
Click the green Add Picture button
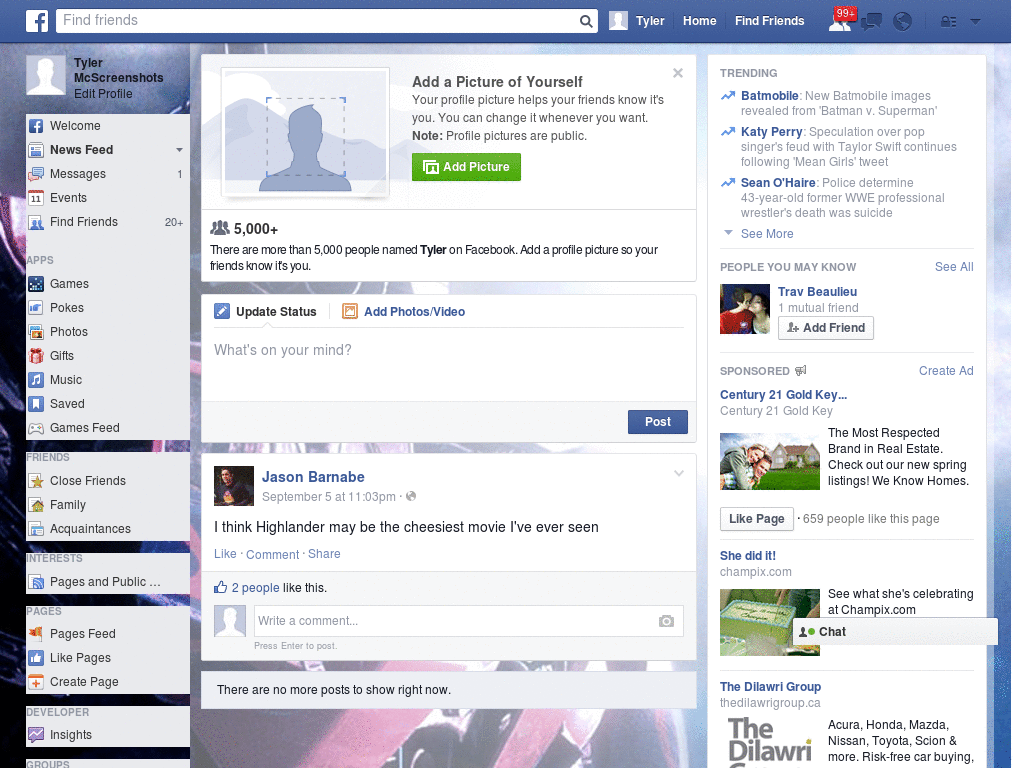click(466, 167)
